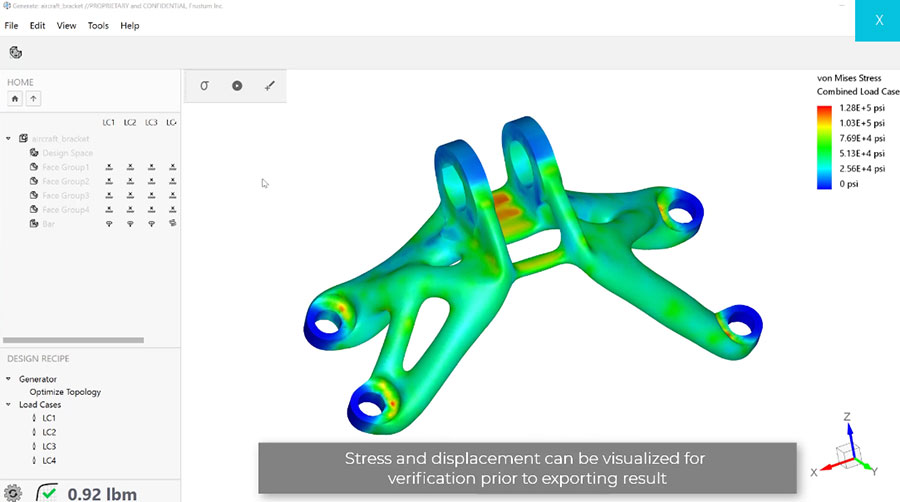900x502 pixels.
Task: Open the View menu
Action: pyautogui.click(x=67, y=25)
